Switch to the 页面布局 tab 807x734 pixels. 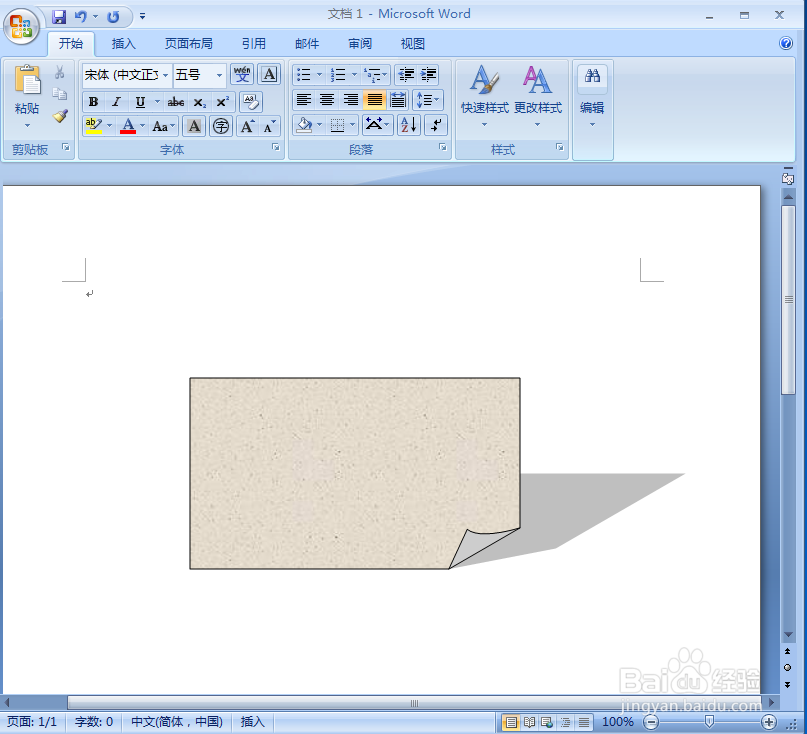(x=188, y=44)
